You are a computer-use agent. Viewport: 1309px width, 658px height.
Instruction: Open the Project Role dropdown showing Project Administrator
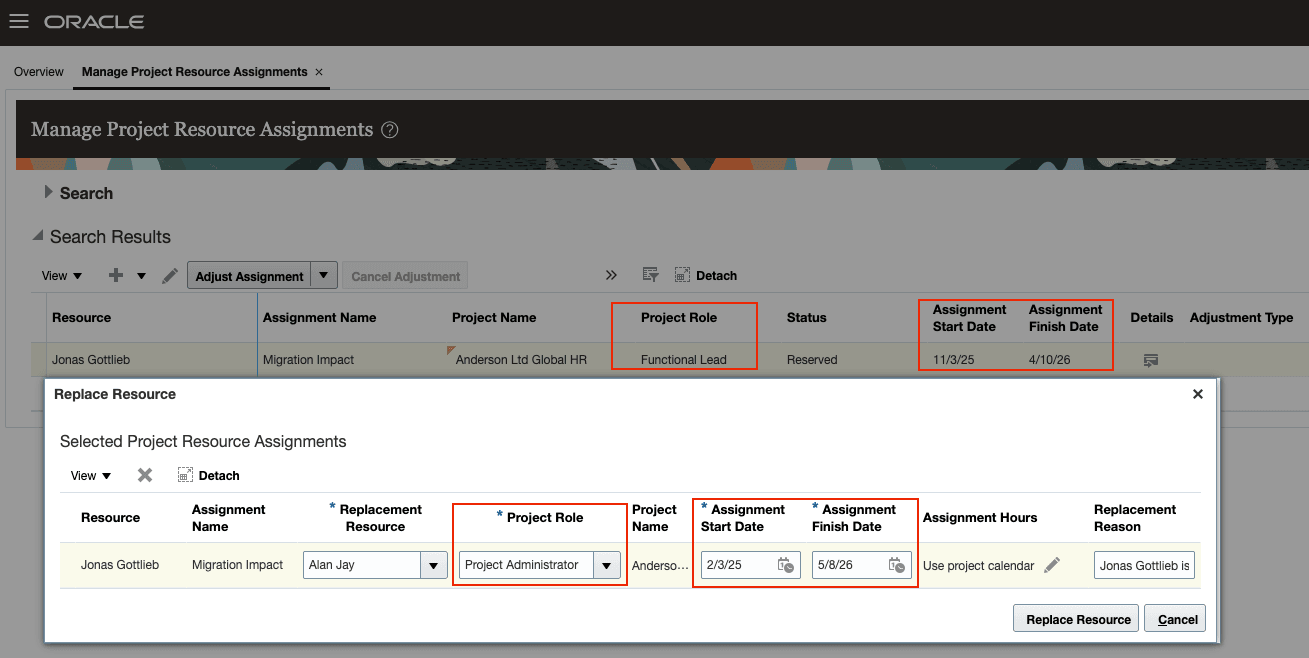607,565
